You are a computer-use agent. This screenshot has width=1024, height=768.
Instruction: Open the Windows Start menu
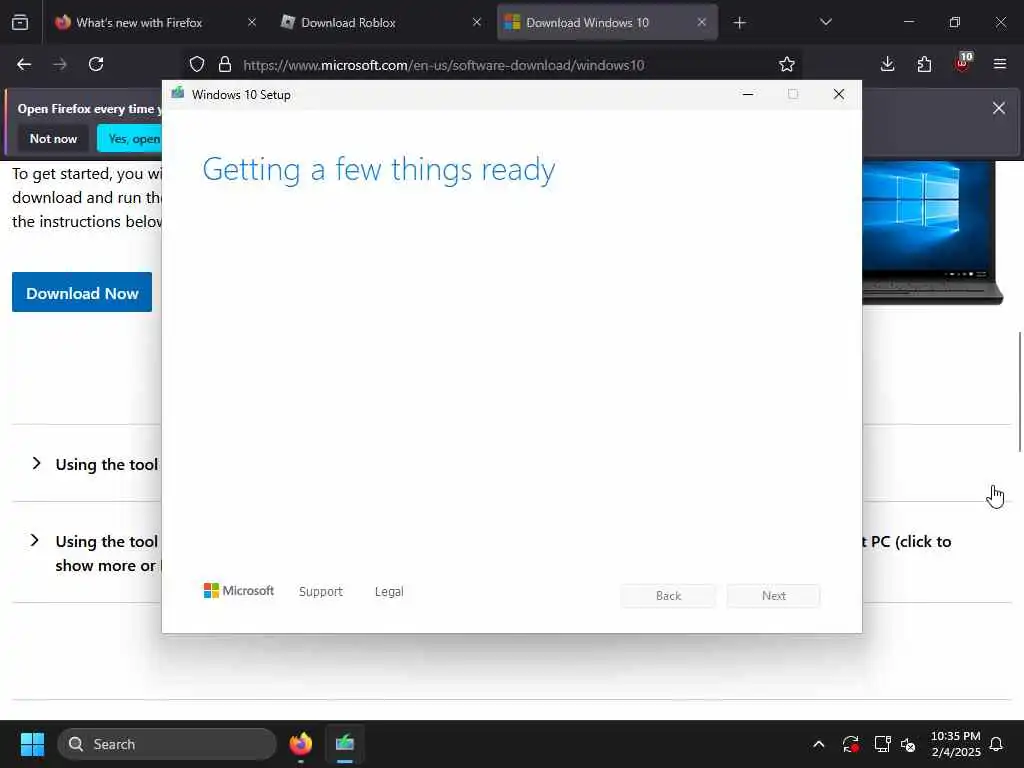(32, 744)
